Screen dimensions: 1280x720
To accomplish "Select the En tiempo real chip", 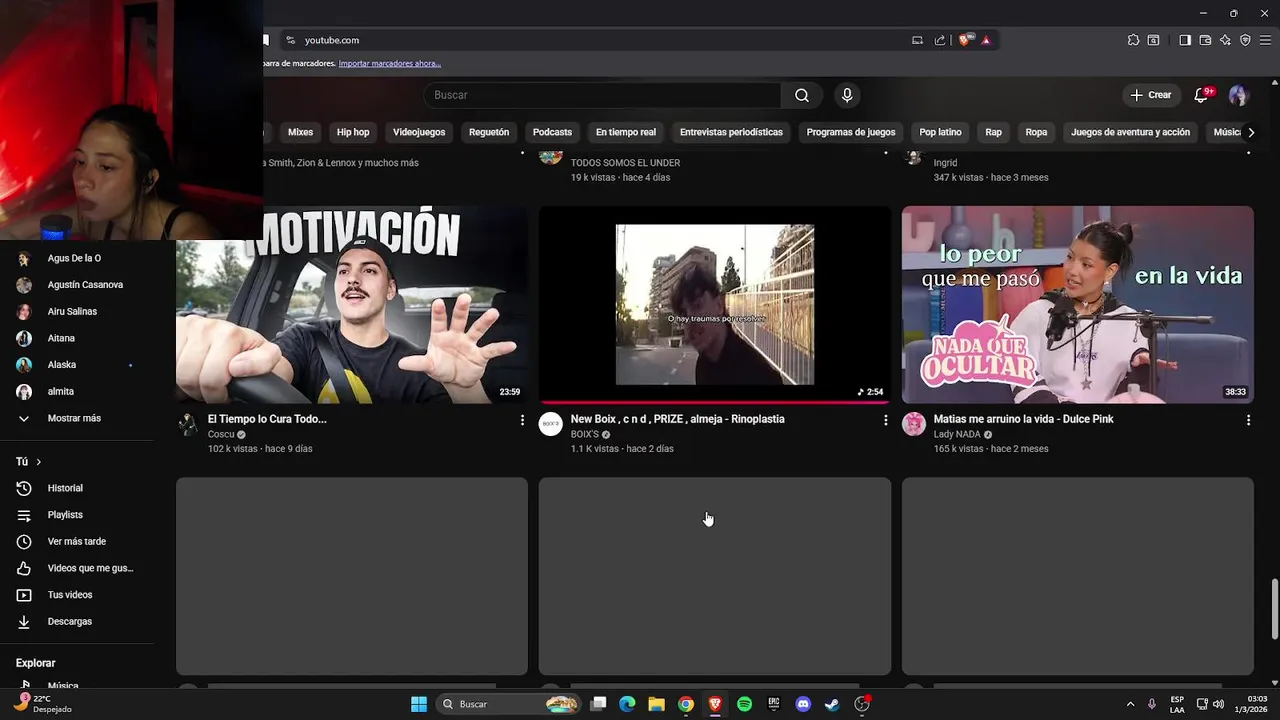I will (x=626, y=132).
